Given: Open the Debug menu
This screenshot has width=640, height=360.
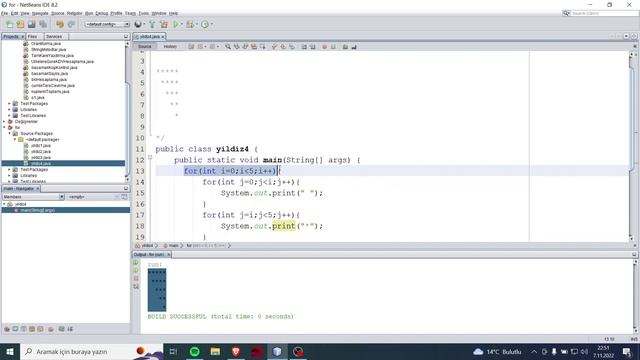Looking at the screenshot, I should click(x=102, y=13).
